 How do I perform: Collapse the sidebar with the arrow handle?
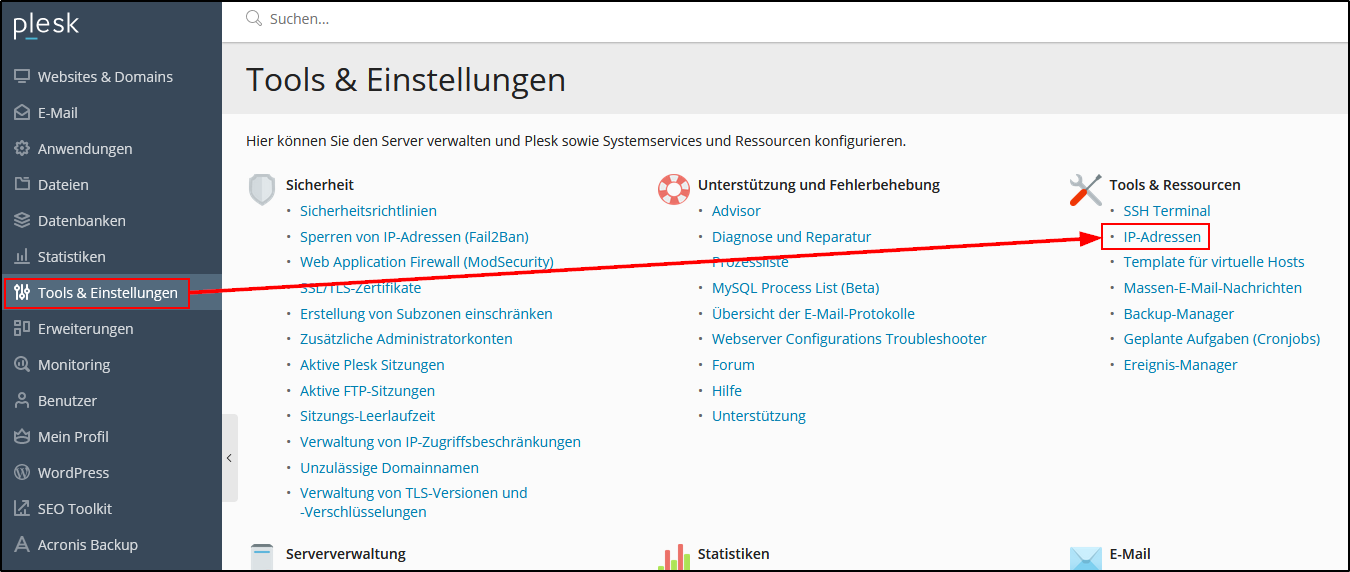pos(230,458)
